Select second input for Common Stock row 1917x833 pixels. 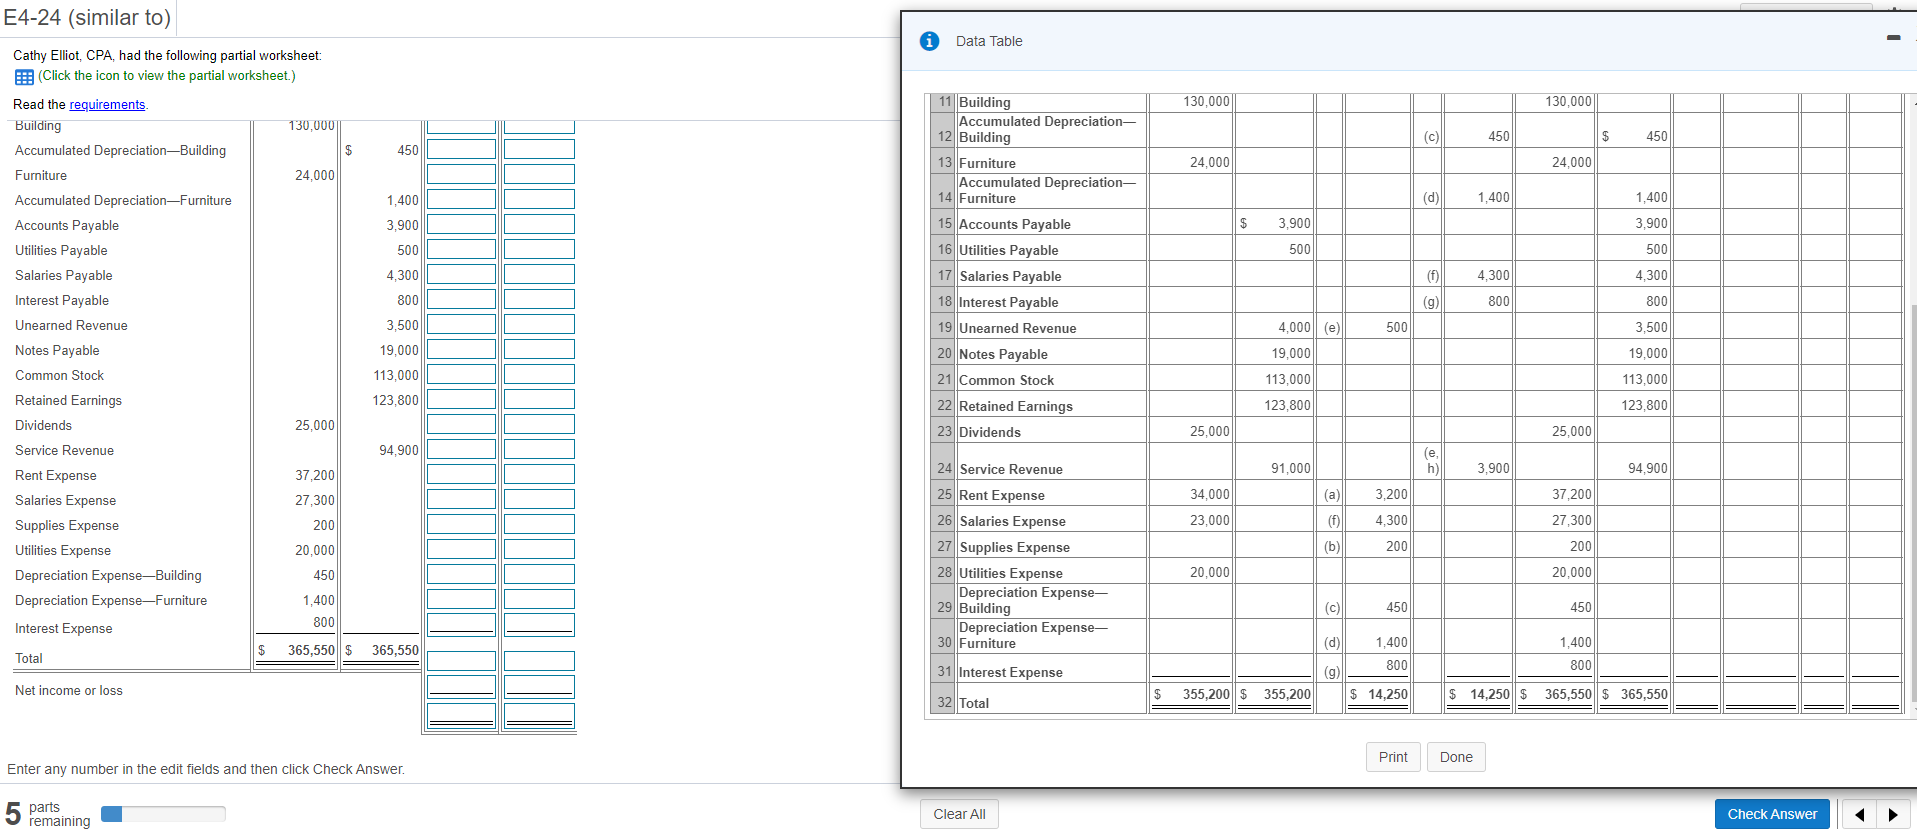click(x=539, y=374)
